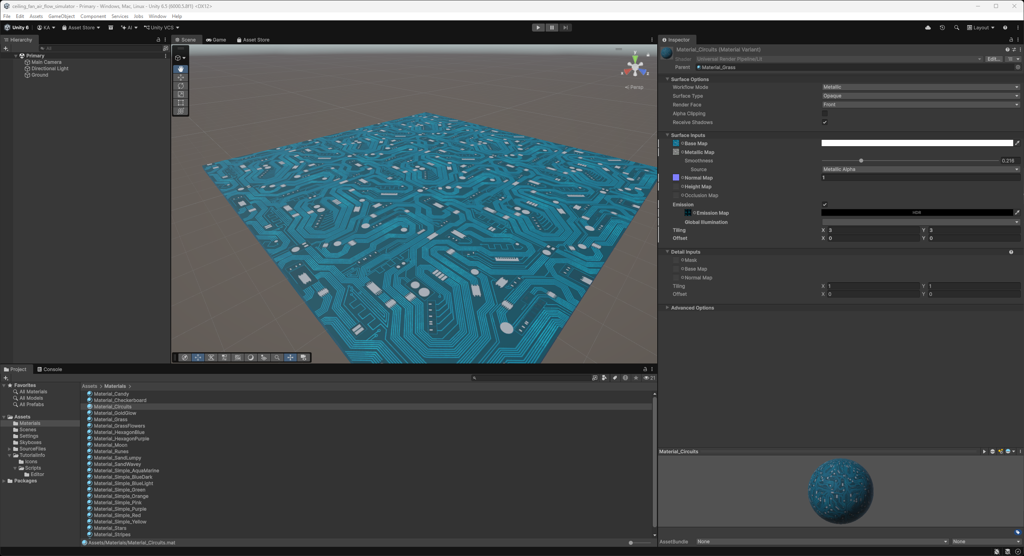Open the Layout dropdown
Screen dimensions: 1024x556
tap(980, 27)
